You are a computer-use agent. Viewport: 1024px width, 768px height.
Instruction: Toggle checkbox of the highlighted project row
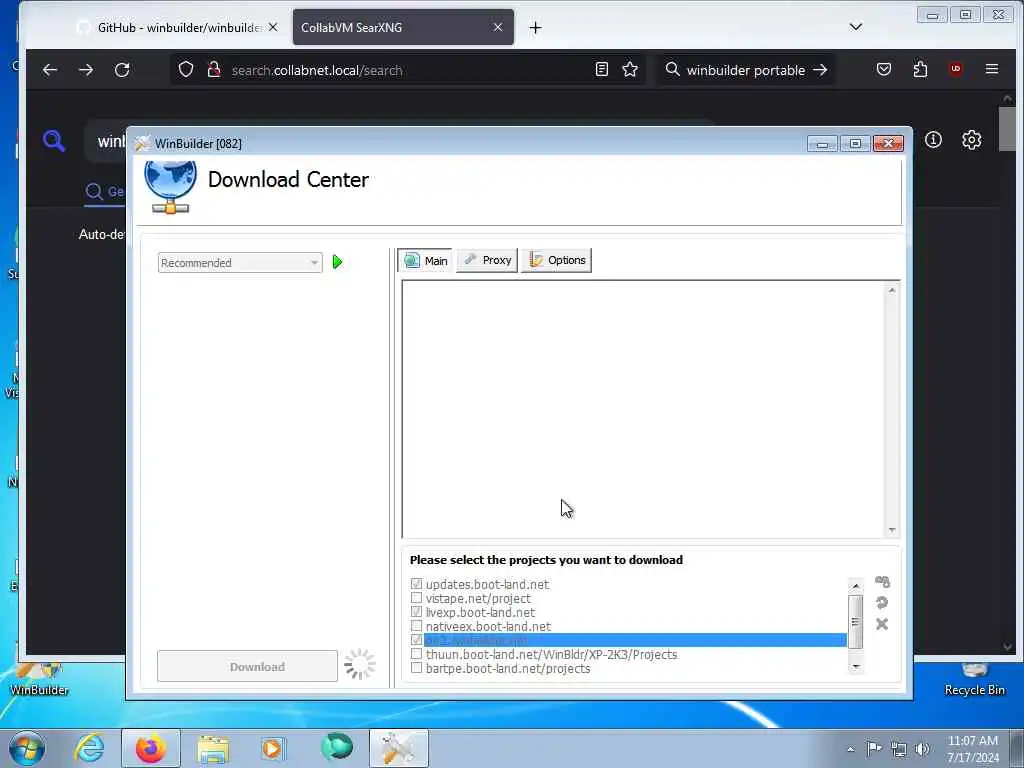click(x=416, y=640)
